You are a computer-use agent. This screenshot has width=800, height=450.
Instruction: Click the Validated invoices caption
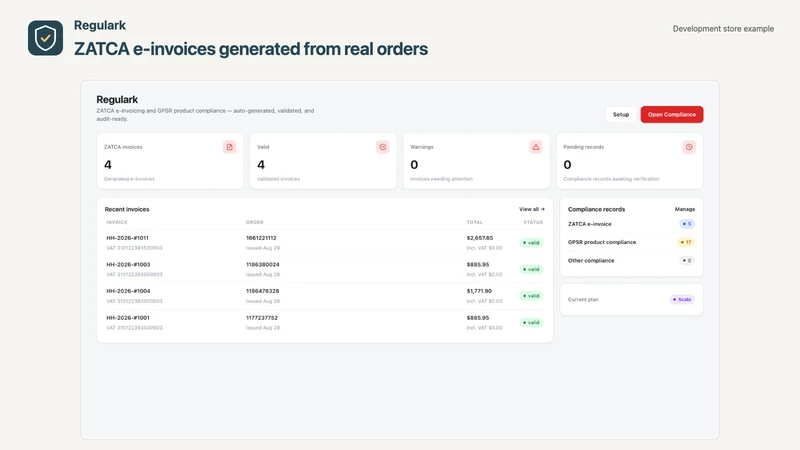[x=279, y=179]
